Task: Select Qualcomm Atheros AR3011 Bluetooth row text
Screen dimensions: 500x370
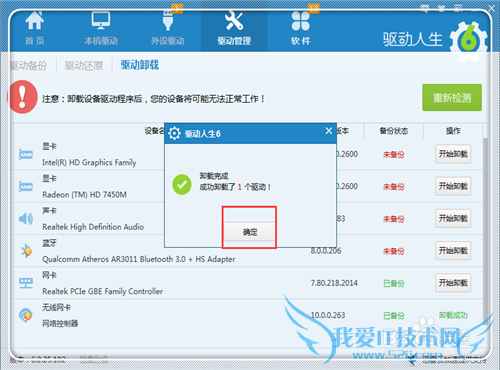Action: [x=139, y=259]
